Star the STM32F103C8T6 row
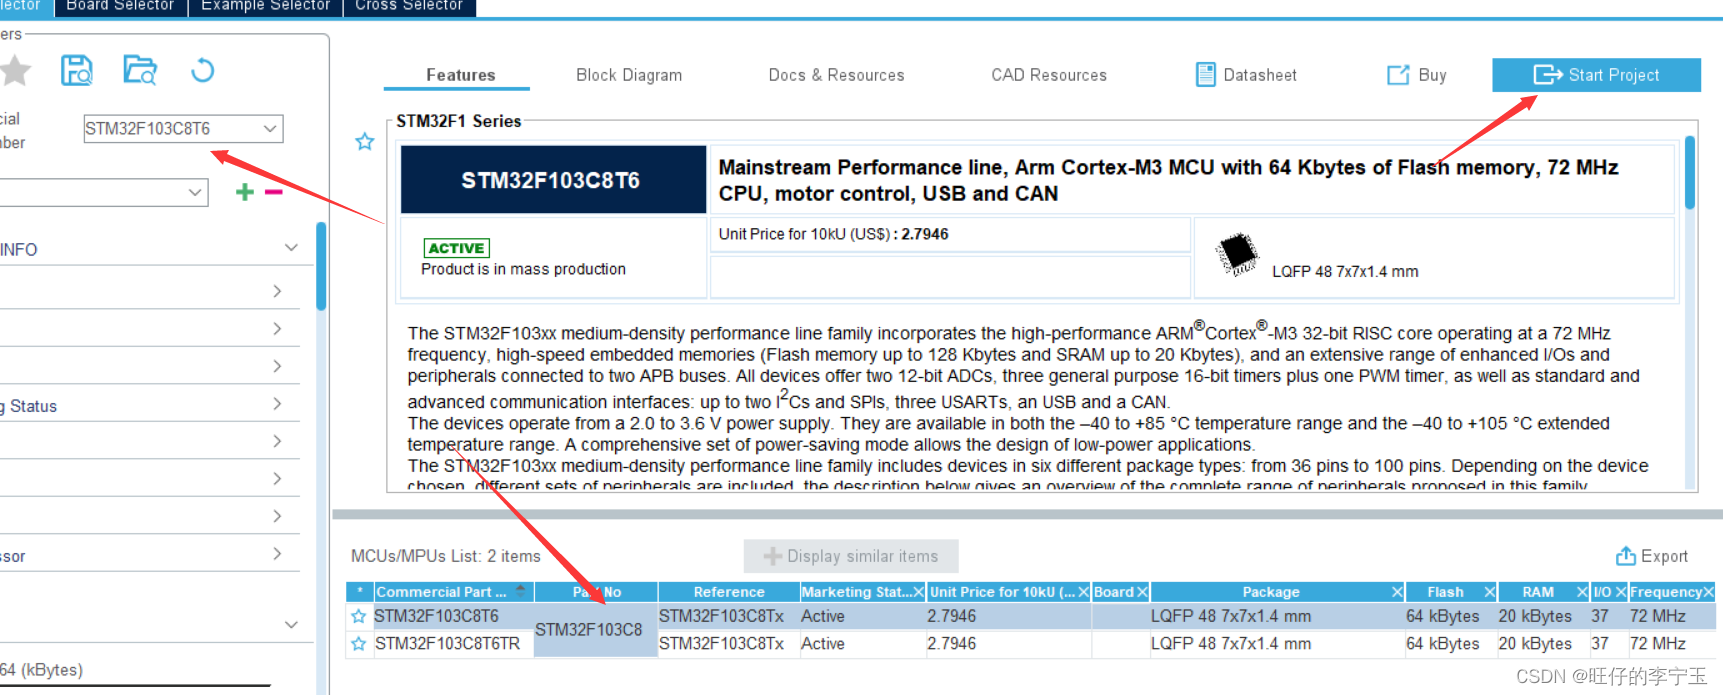This screenshot has height=695, width=1723. pos(359,616)
